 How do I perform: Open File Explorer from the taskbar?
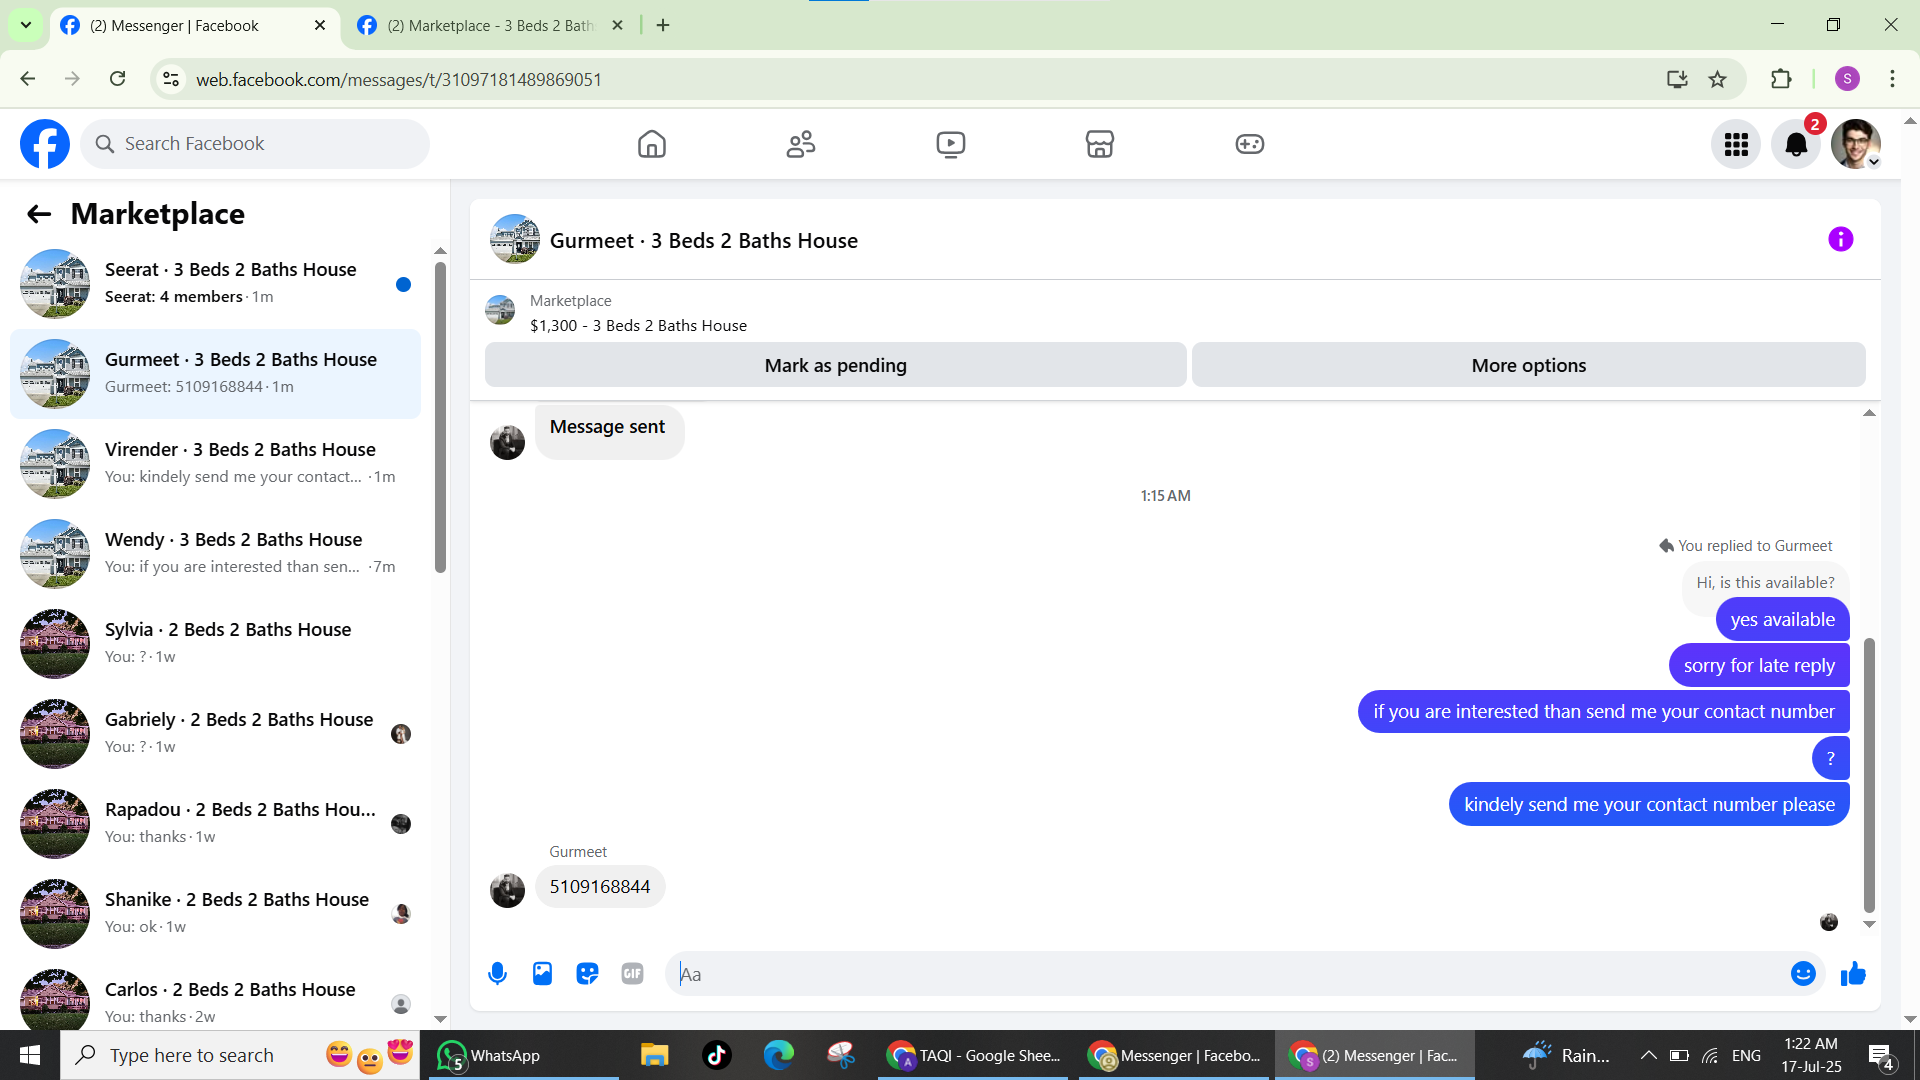654,1055
